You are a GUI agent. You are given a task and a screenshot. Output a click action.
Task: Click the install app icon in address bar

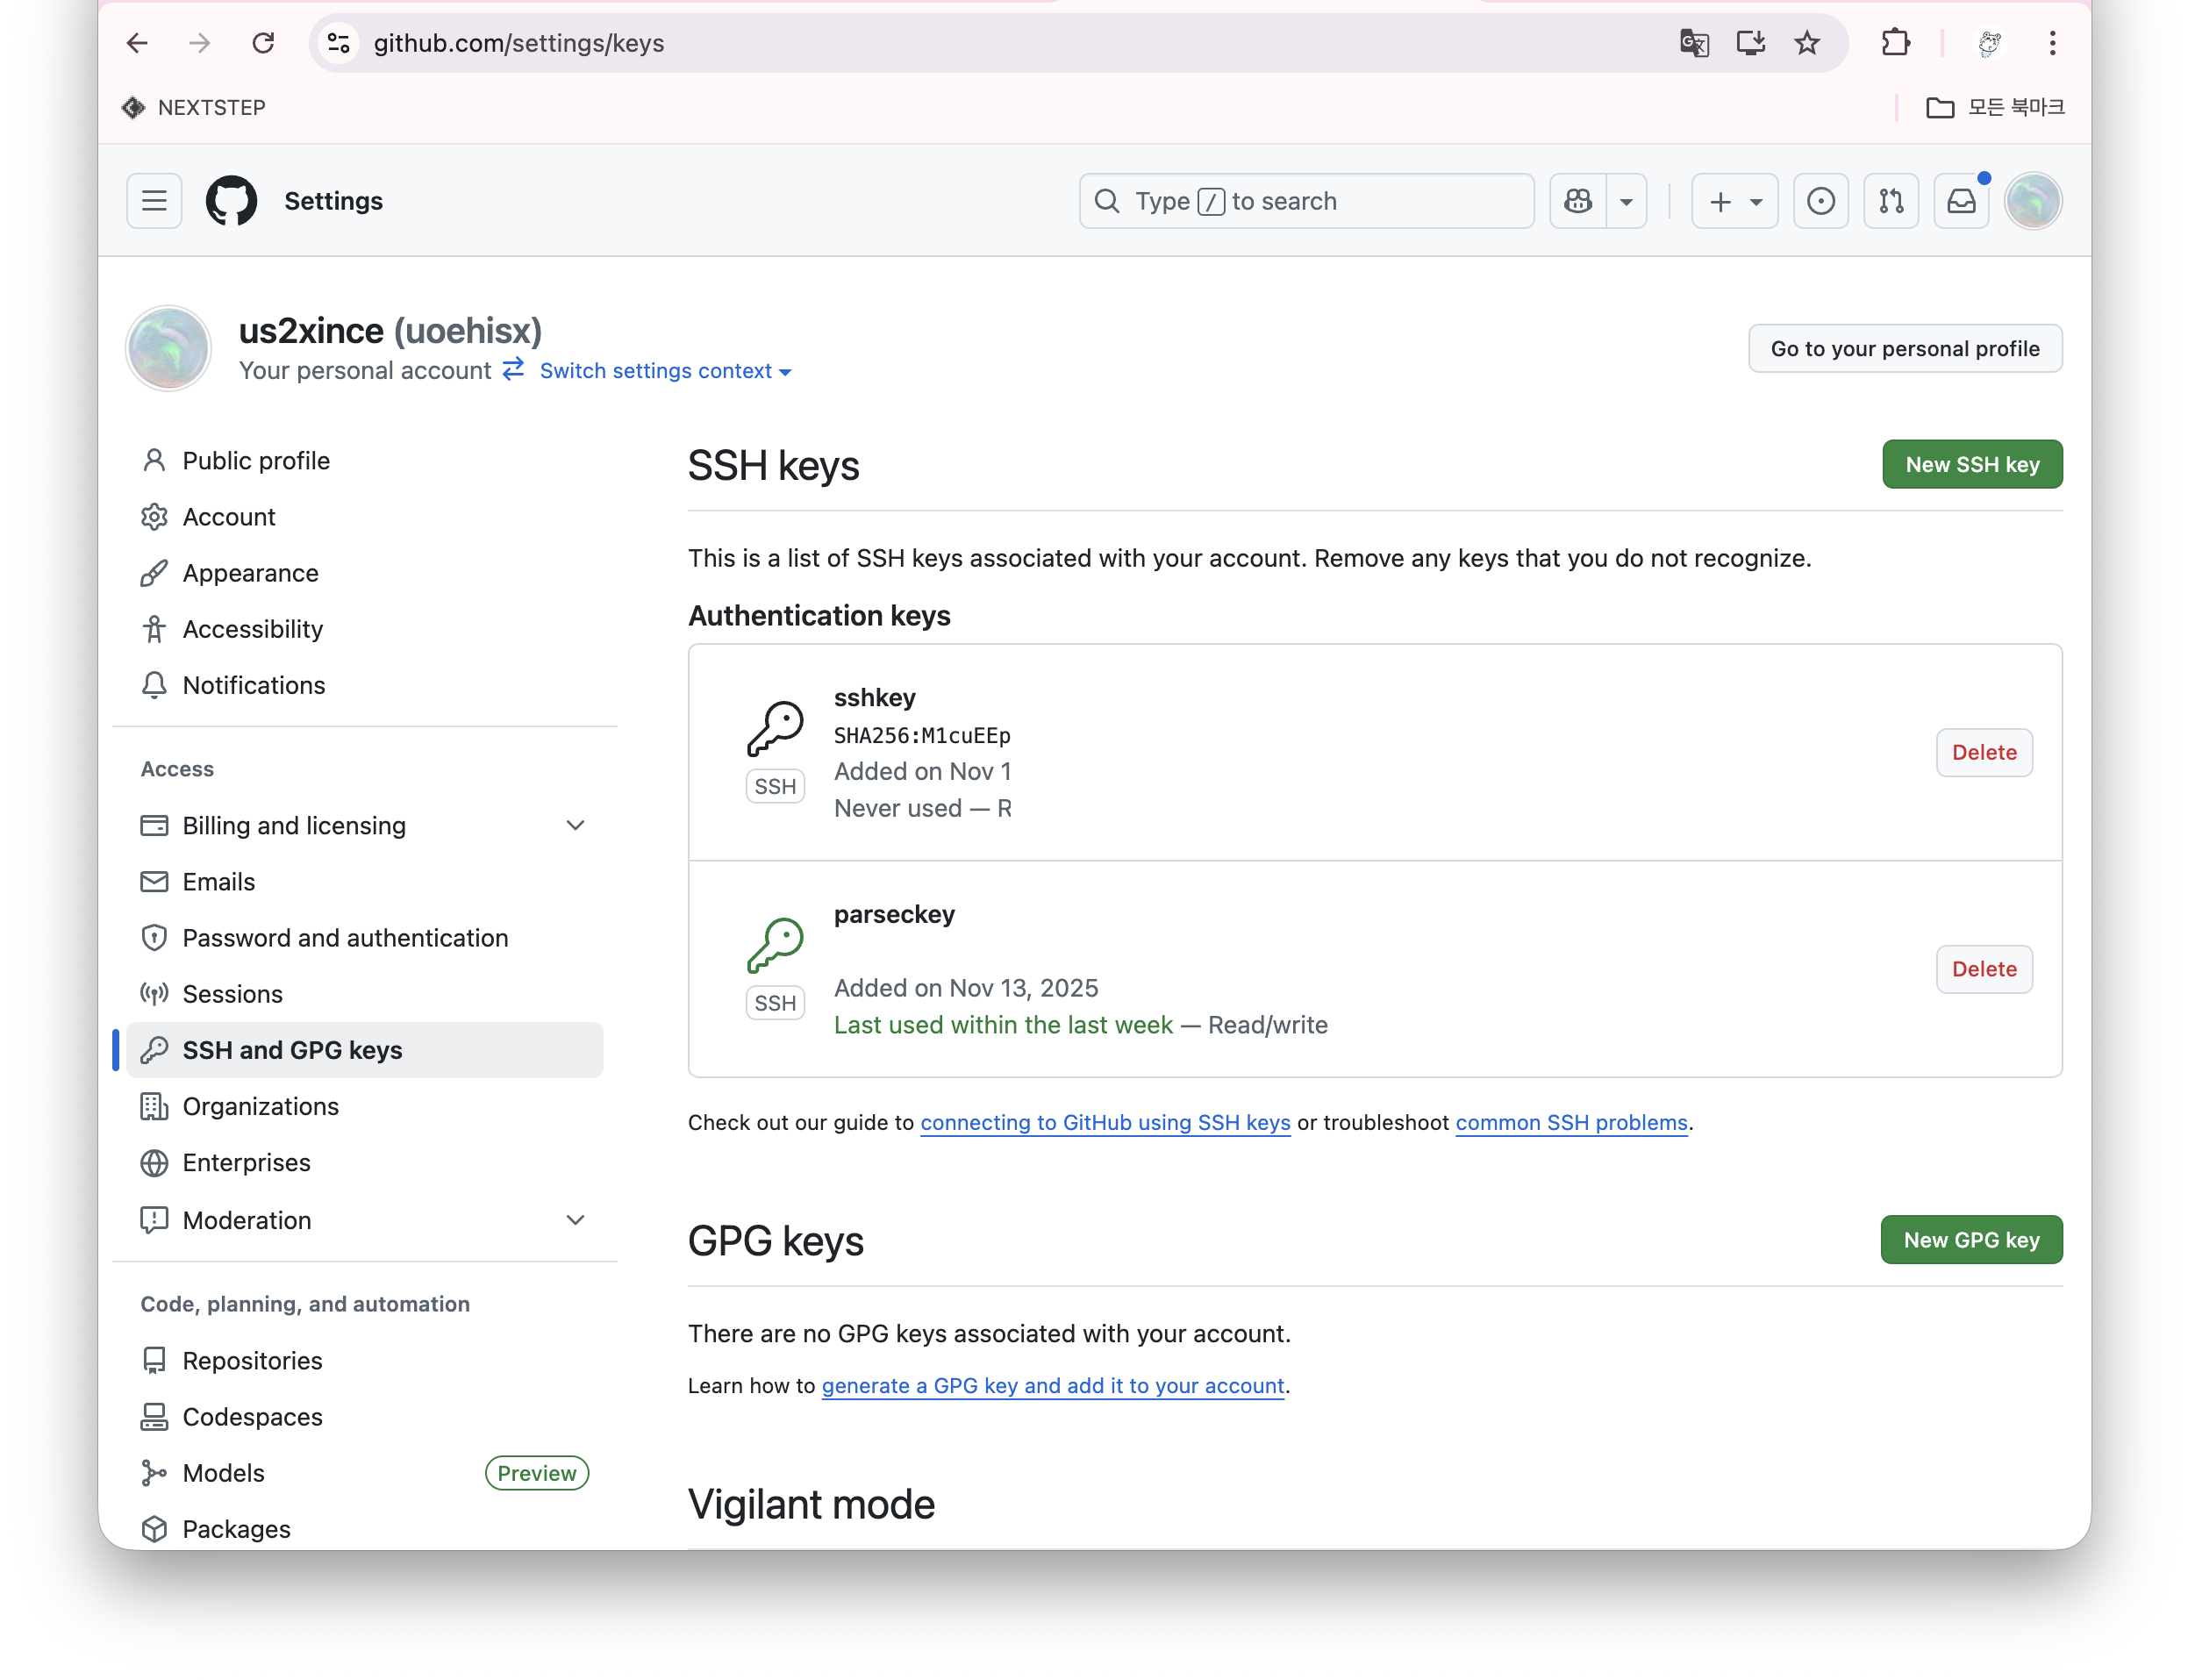(1750, 43)
